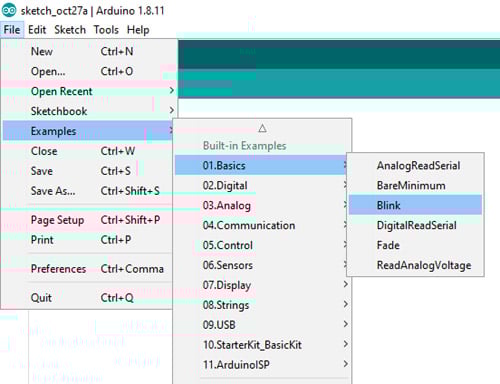
Task: Select Open... in the File menu
Action: [88, 71]
